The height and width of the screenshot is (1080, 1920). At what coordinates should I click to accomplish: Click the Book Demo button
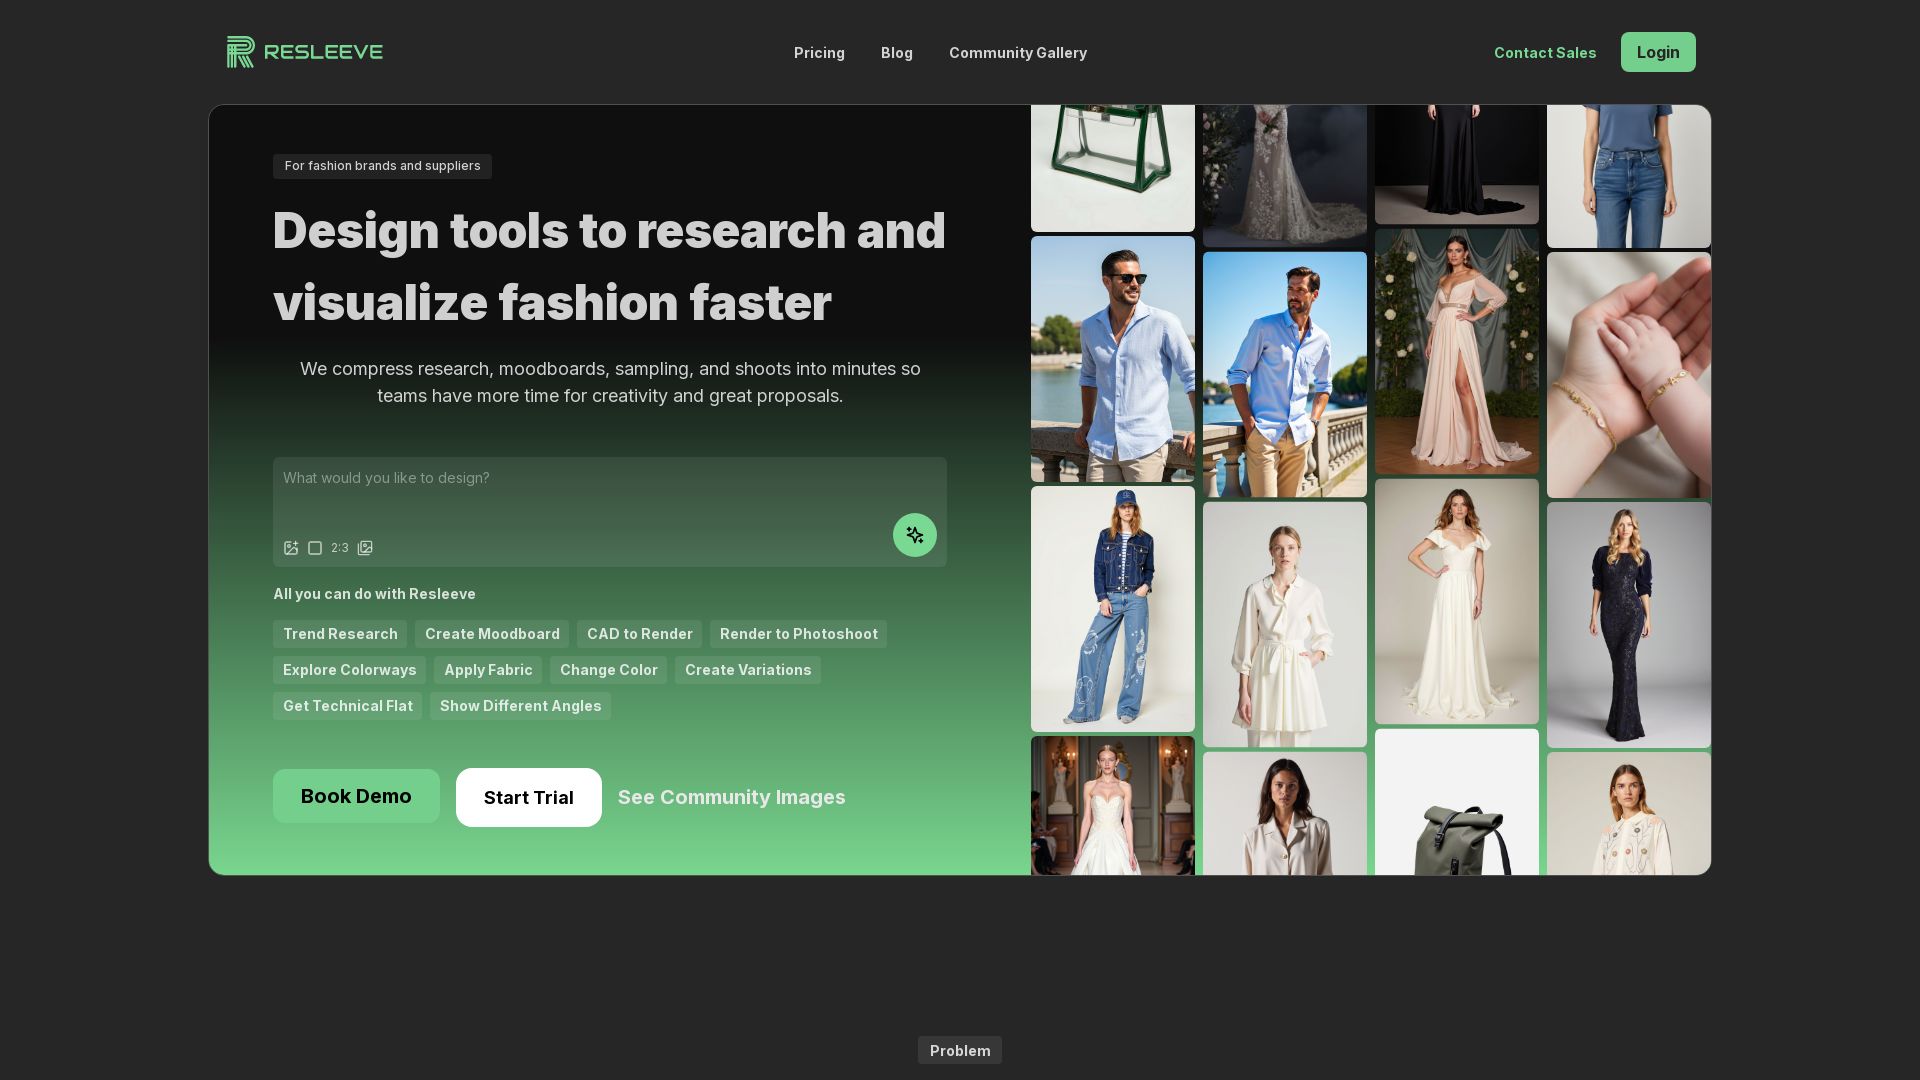pos(356,796)
